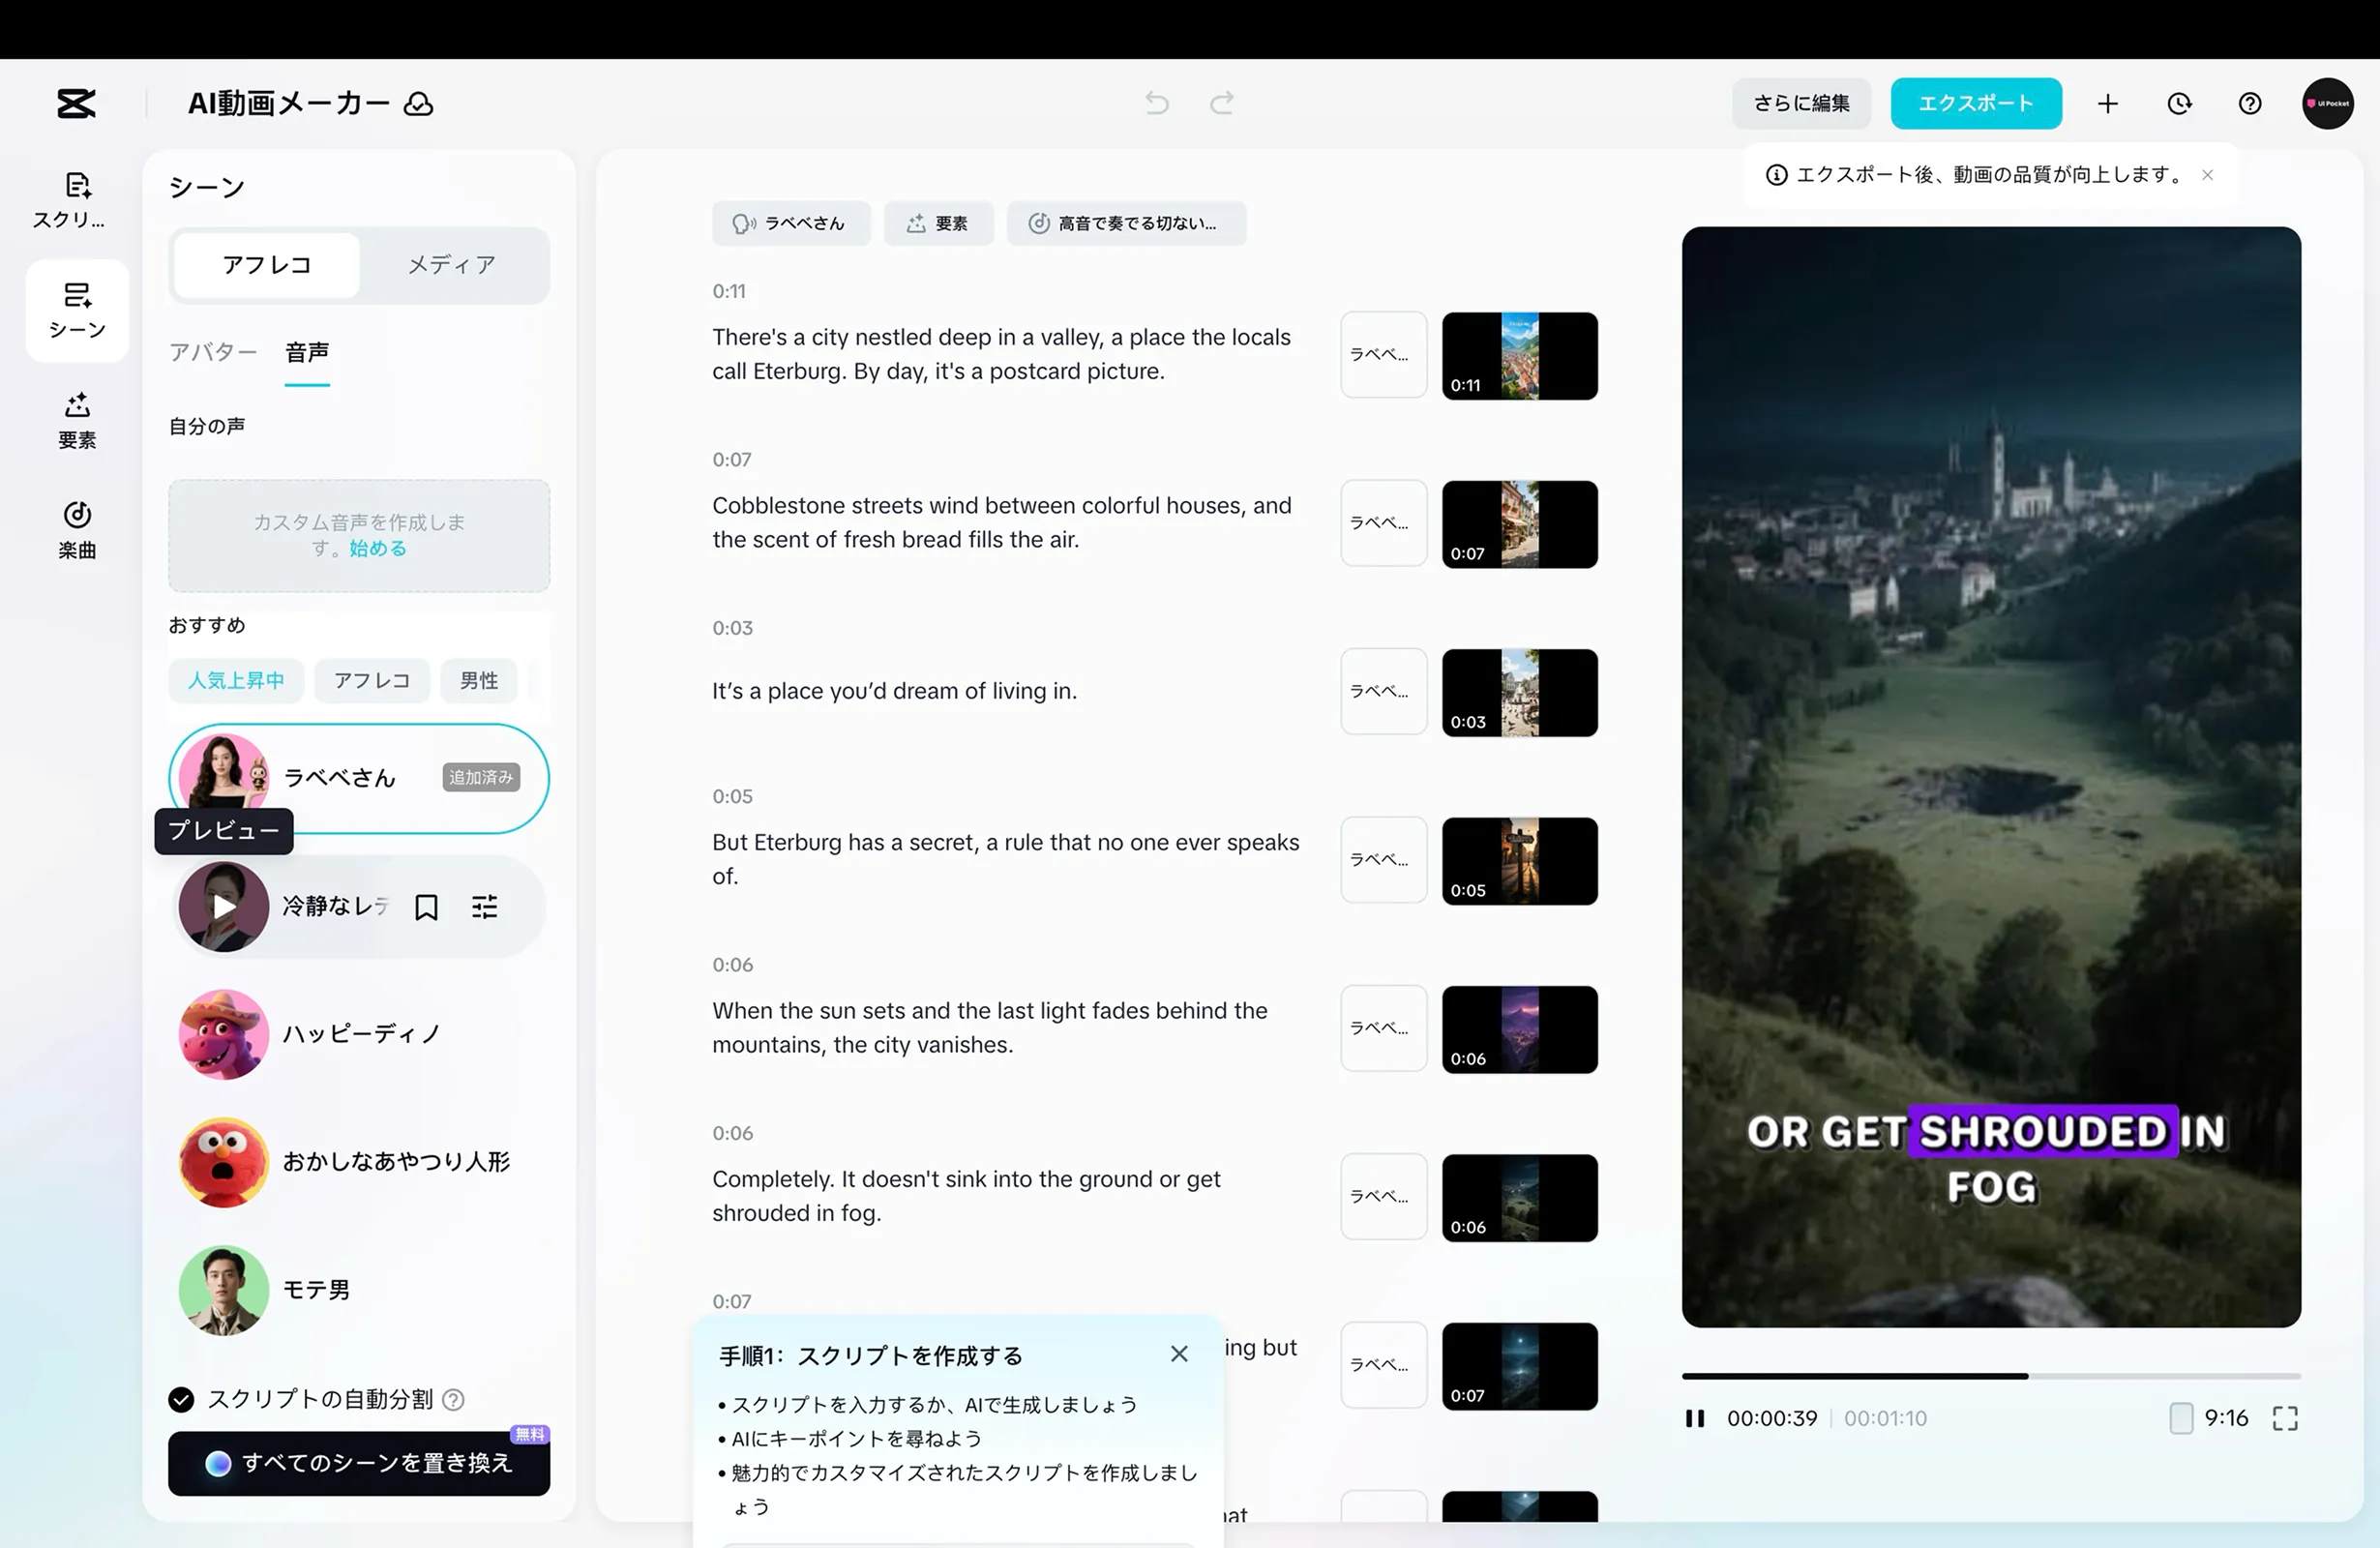Bookmark the 冷静なレ voice
The image size is (2380, 1548).
tap(427, 906)
